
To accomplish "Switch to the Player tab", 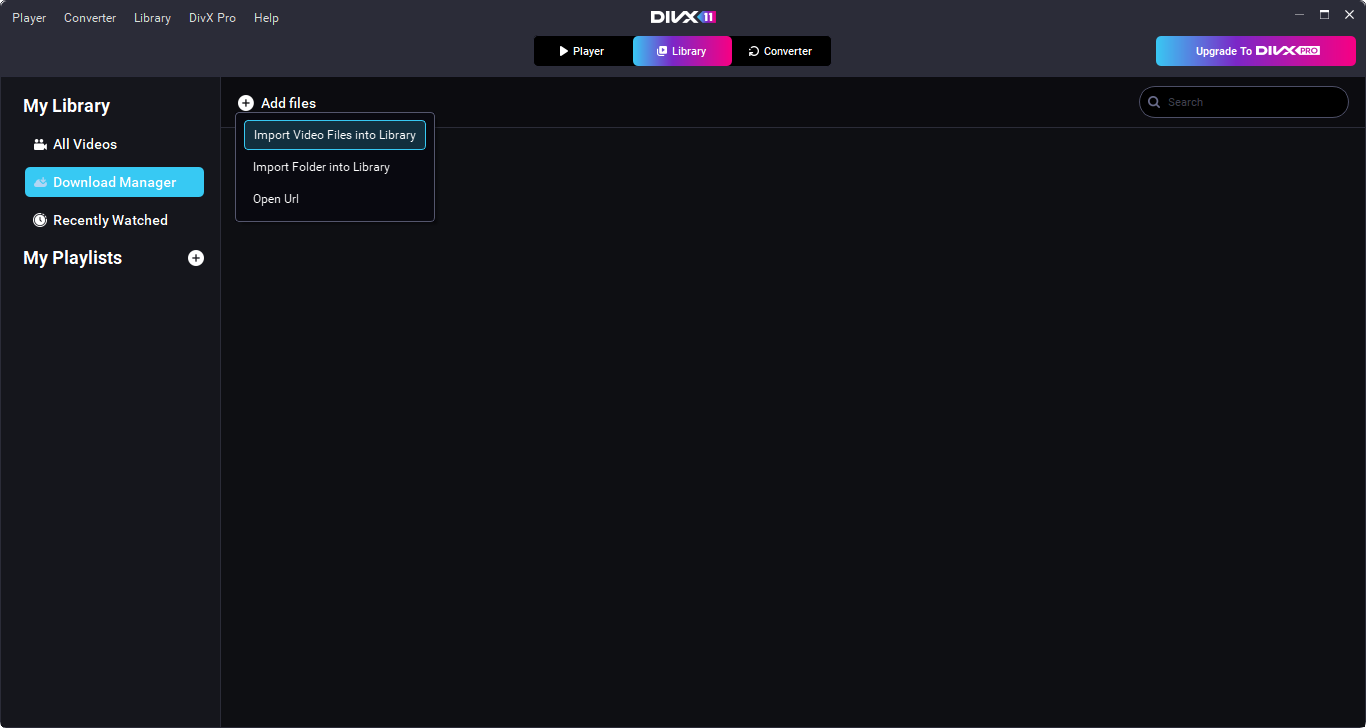I will [x=583, y=51].
